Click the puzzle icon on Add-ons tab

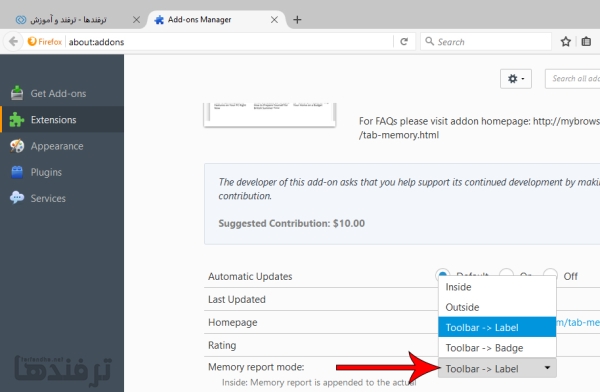point(159,20)
